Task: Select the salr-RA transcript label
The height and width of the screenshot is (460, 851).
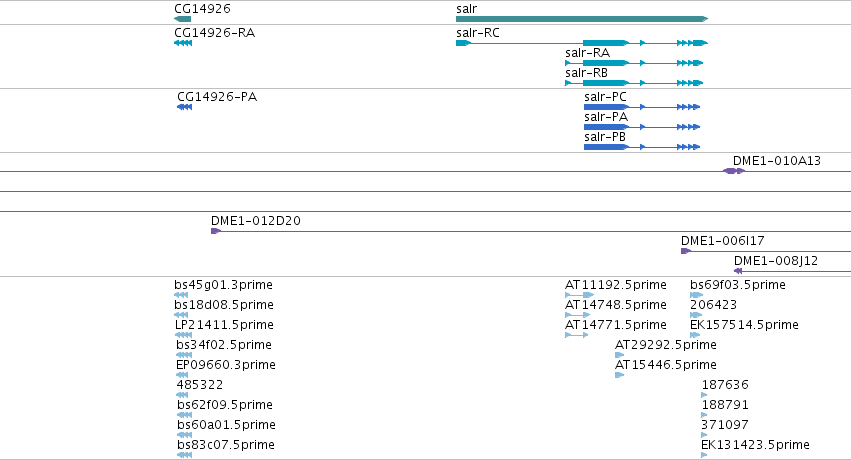Action: [x=587, y=53]
